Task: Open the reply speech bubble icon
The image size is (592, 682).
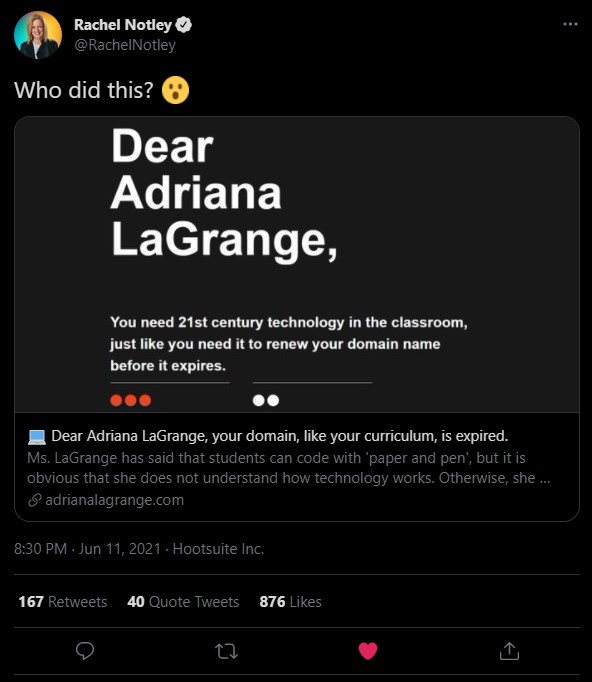Action: (85, 651)
